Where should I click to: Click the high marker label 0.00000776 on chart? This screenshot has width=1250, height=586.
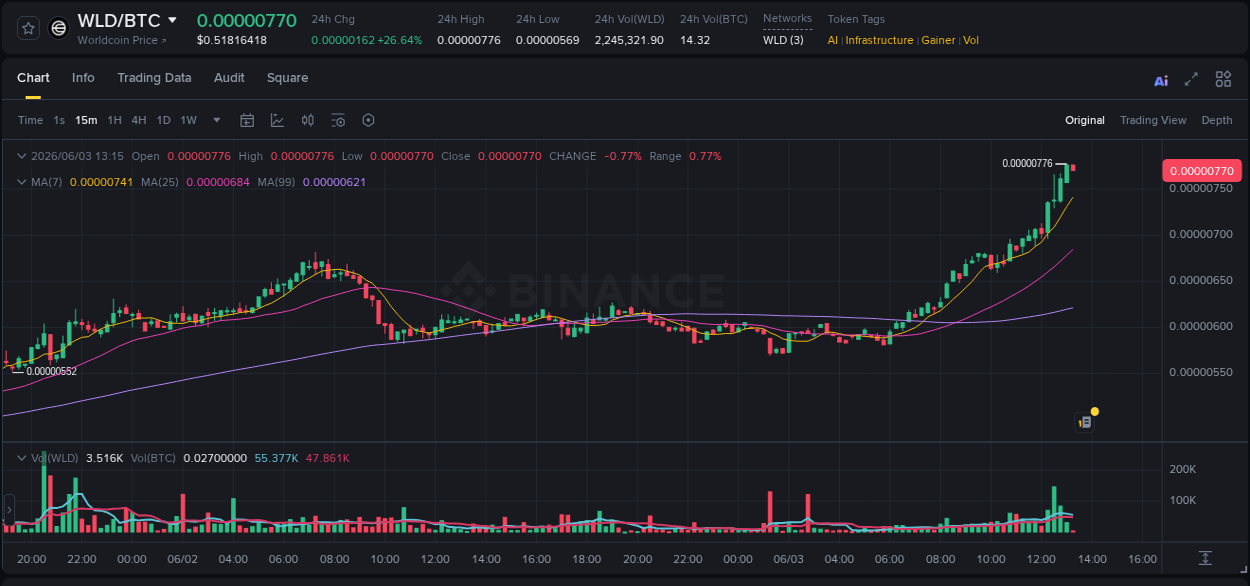point(1027,163)
